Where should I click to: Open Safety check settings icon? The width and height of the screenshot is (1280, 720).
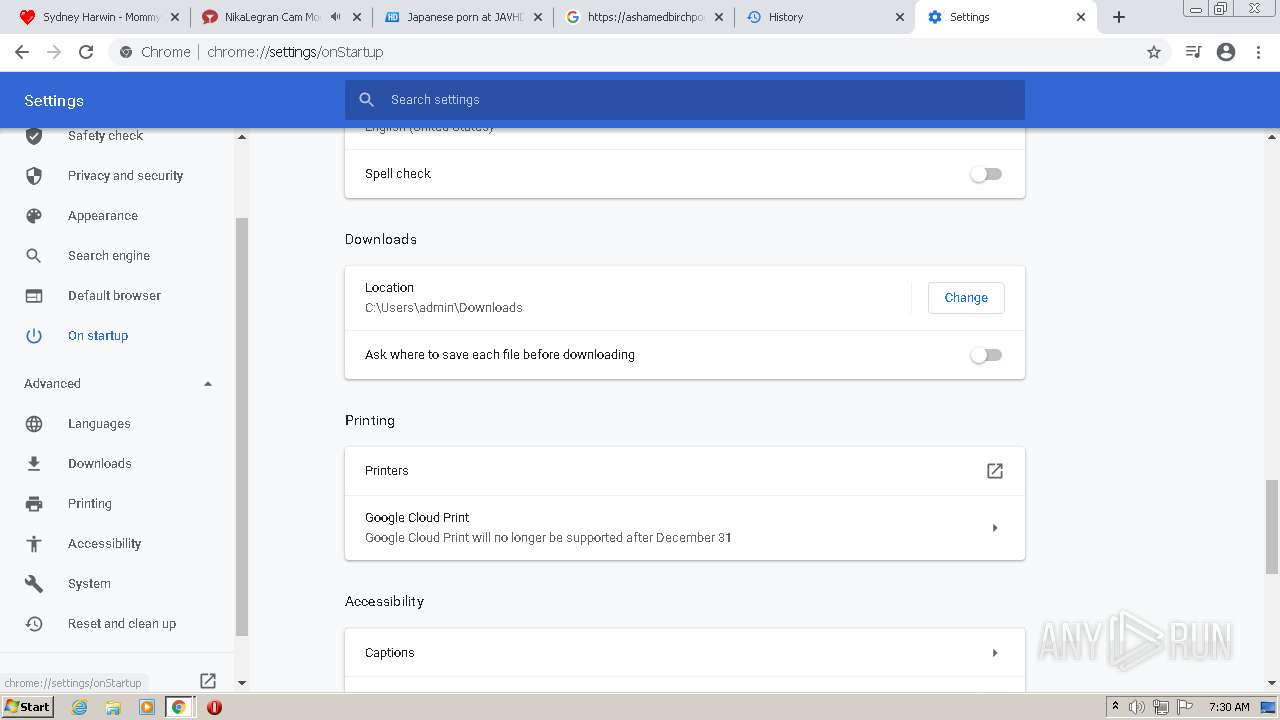click(x=34, y=136)
